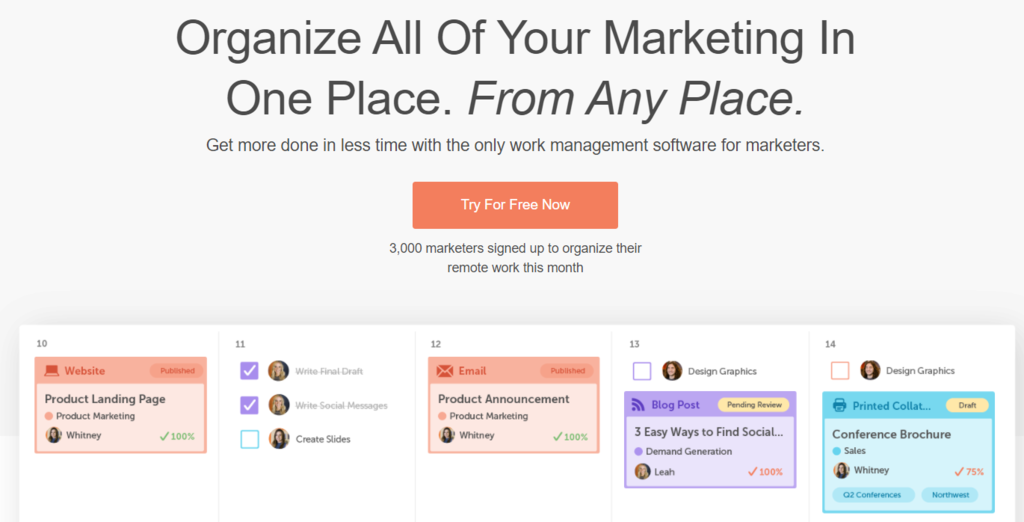This screenshot has height=522, width=1024.
Task: Click the avatar beside Create Slides
Action: [x=279, y=439]
